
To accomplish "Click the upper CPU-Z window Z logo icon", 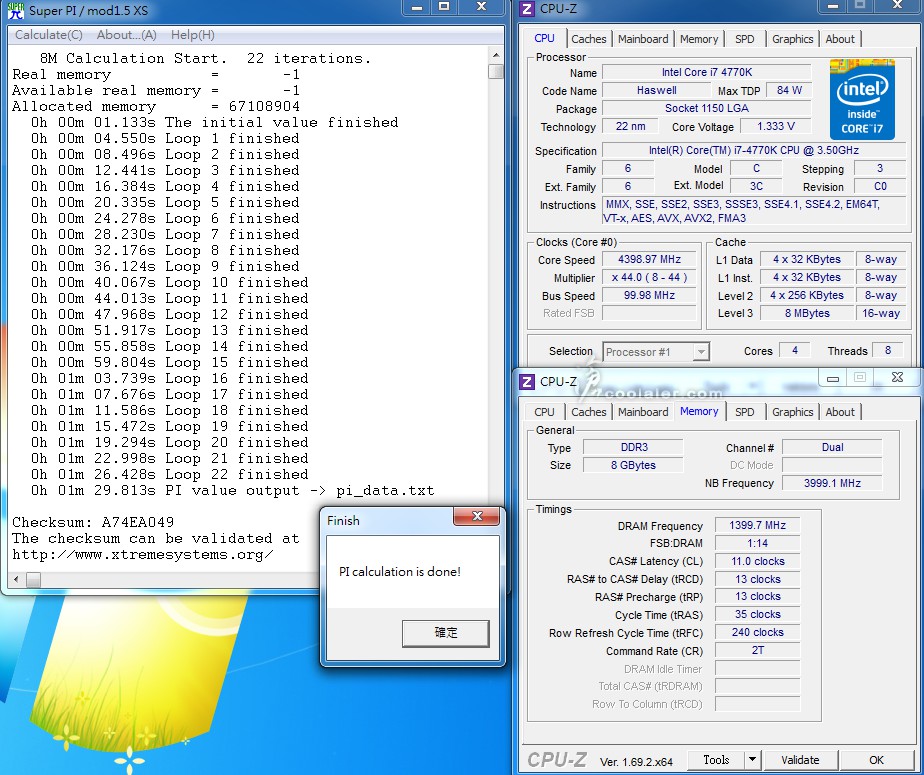I will [527, 9].
